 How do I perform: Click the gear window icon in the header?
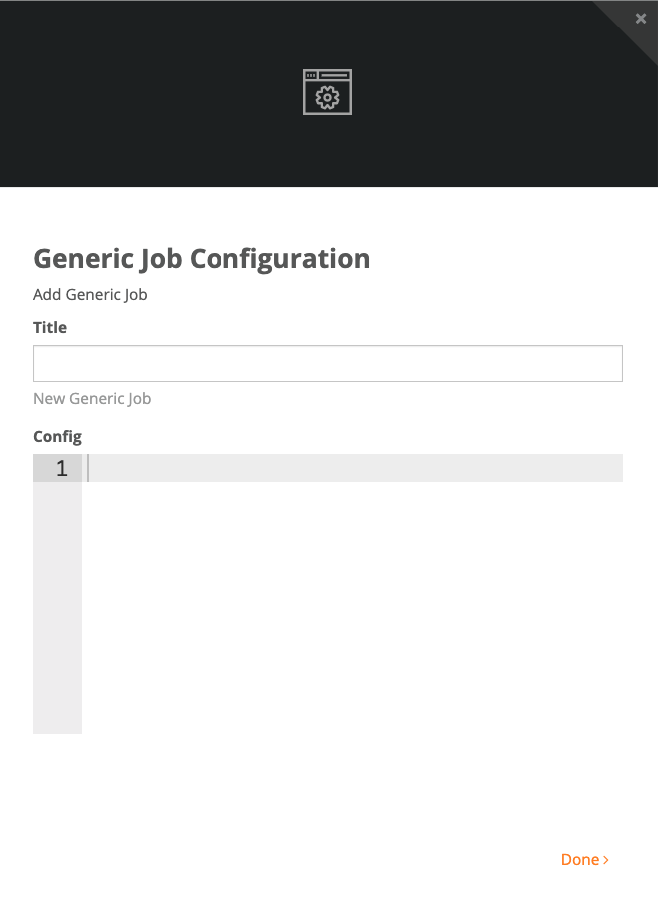(328, 92)
